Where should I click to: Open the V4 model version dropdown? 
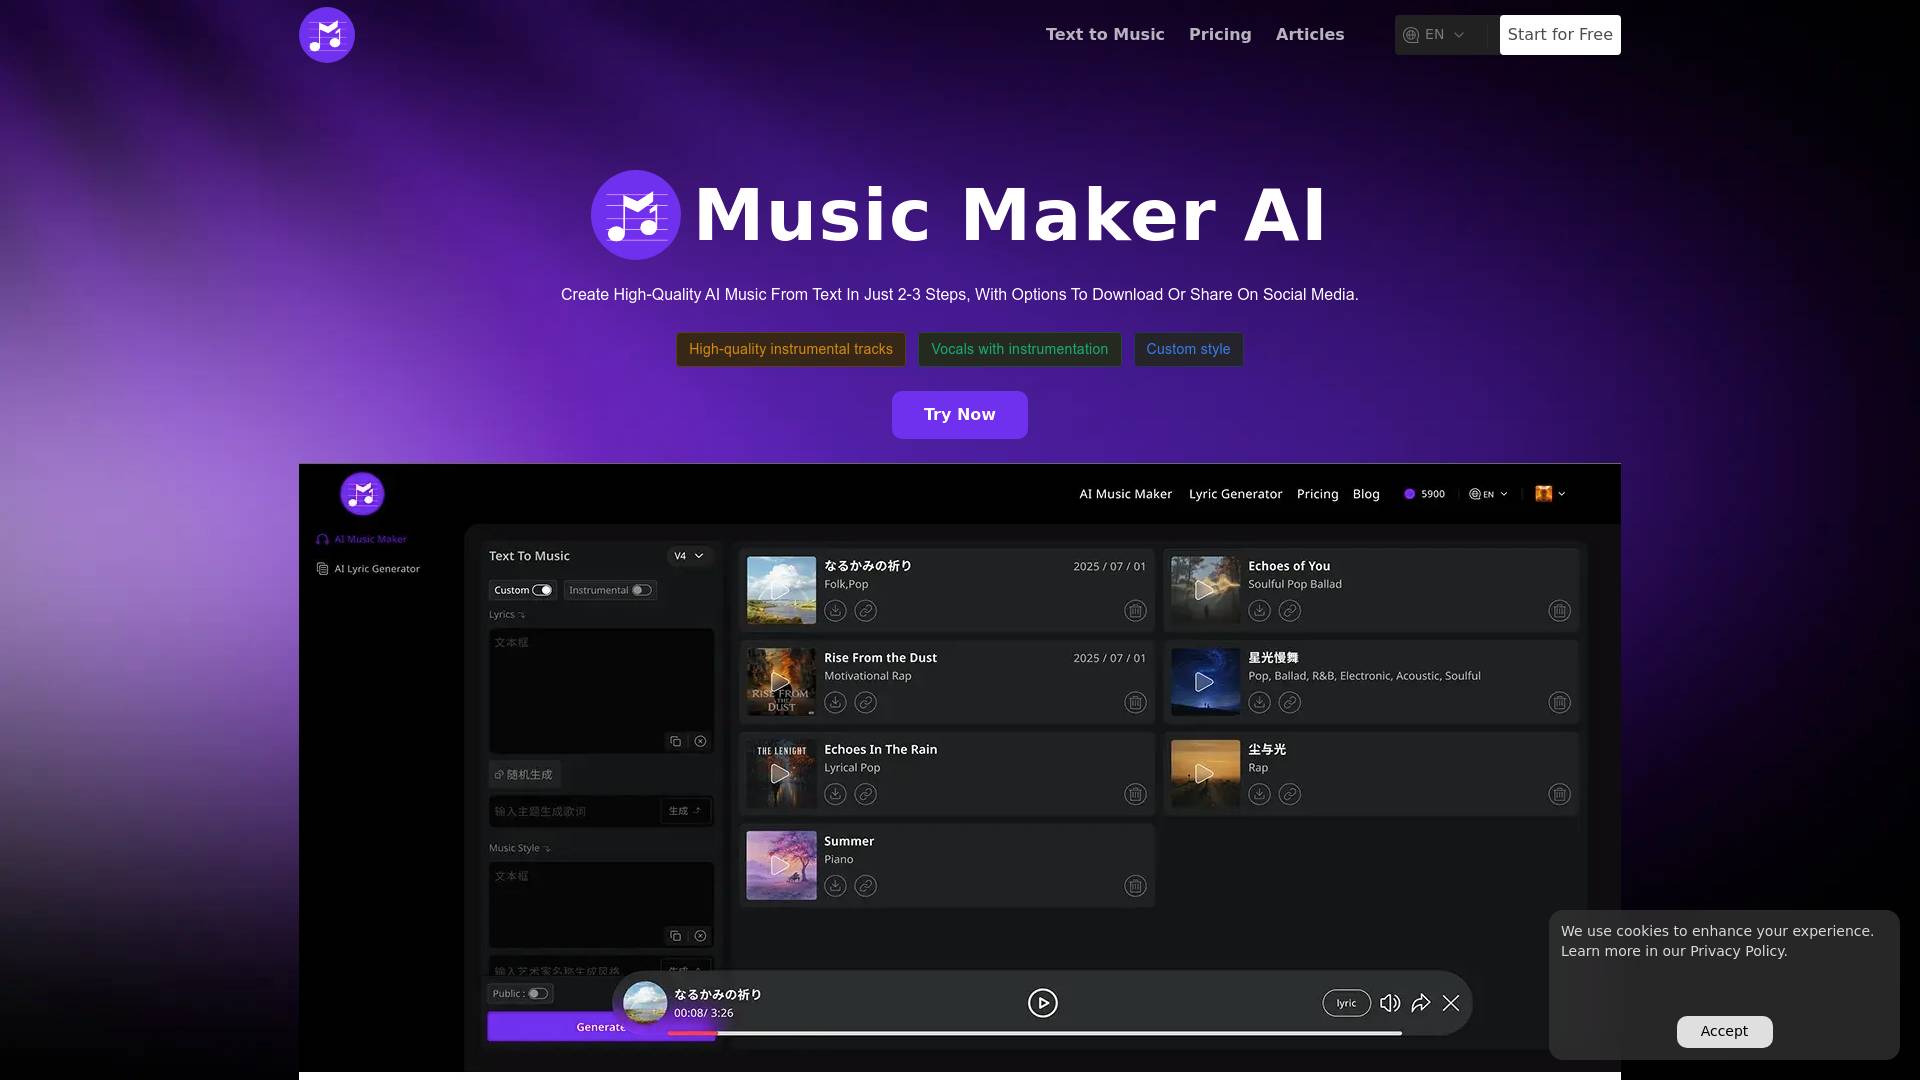688,556
